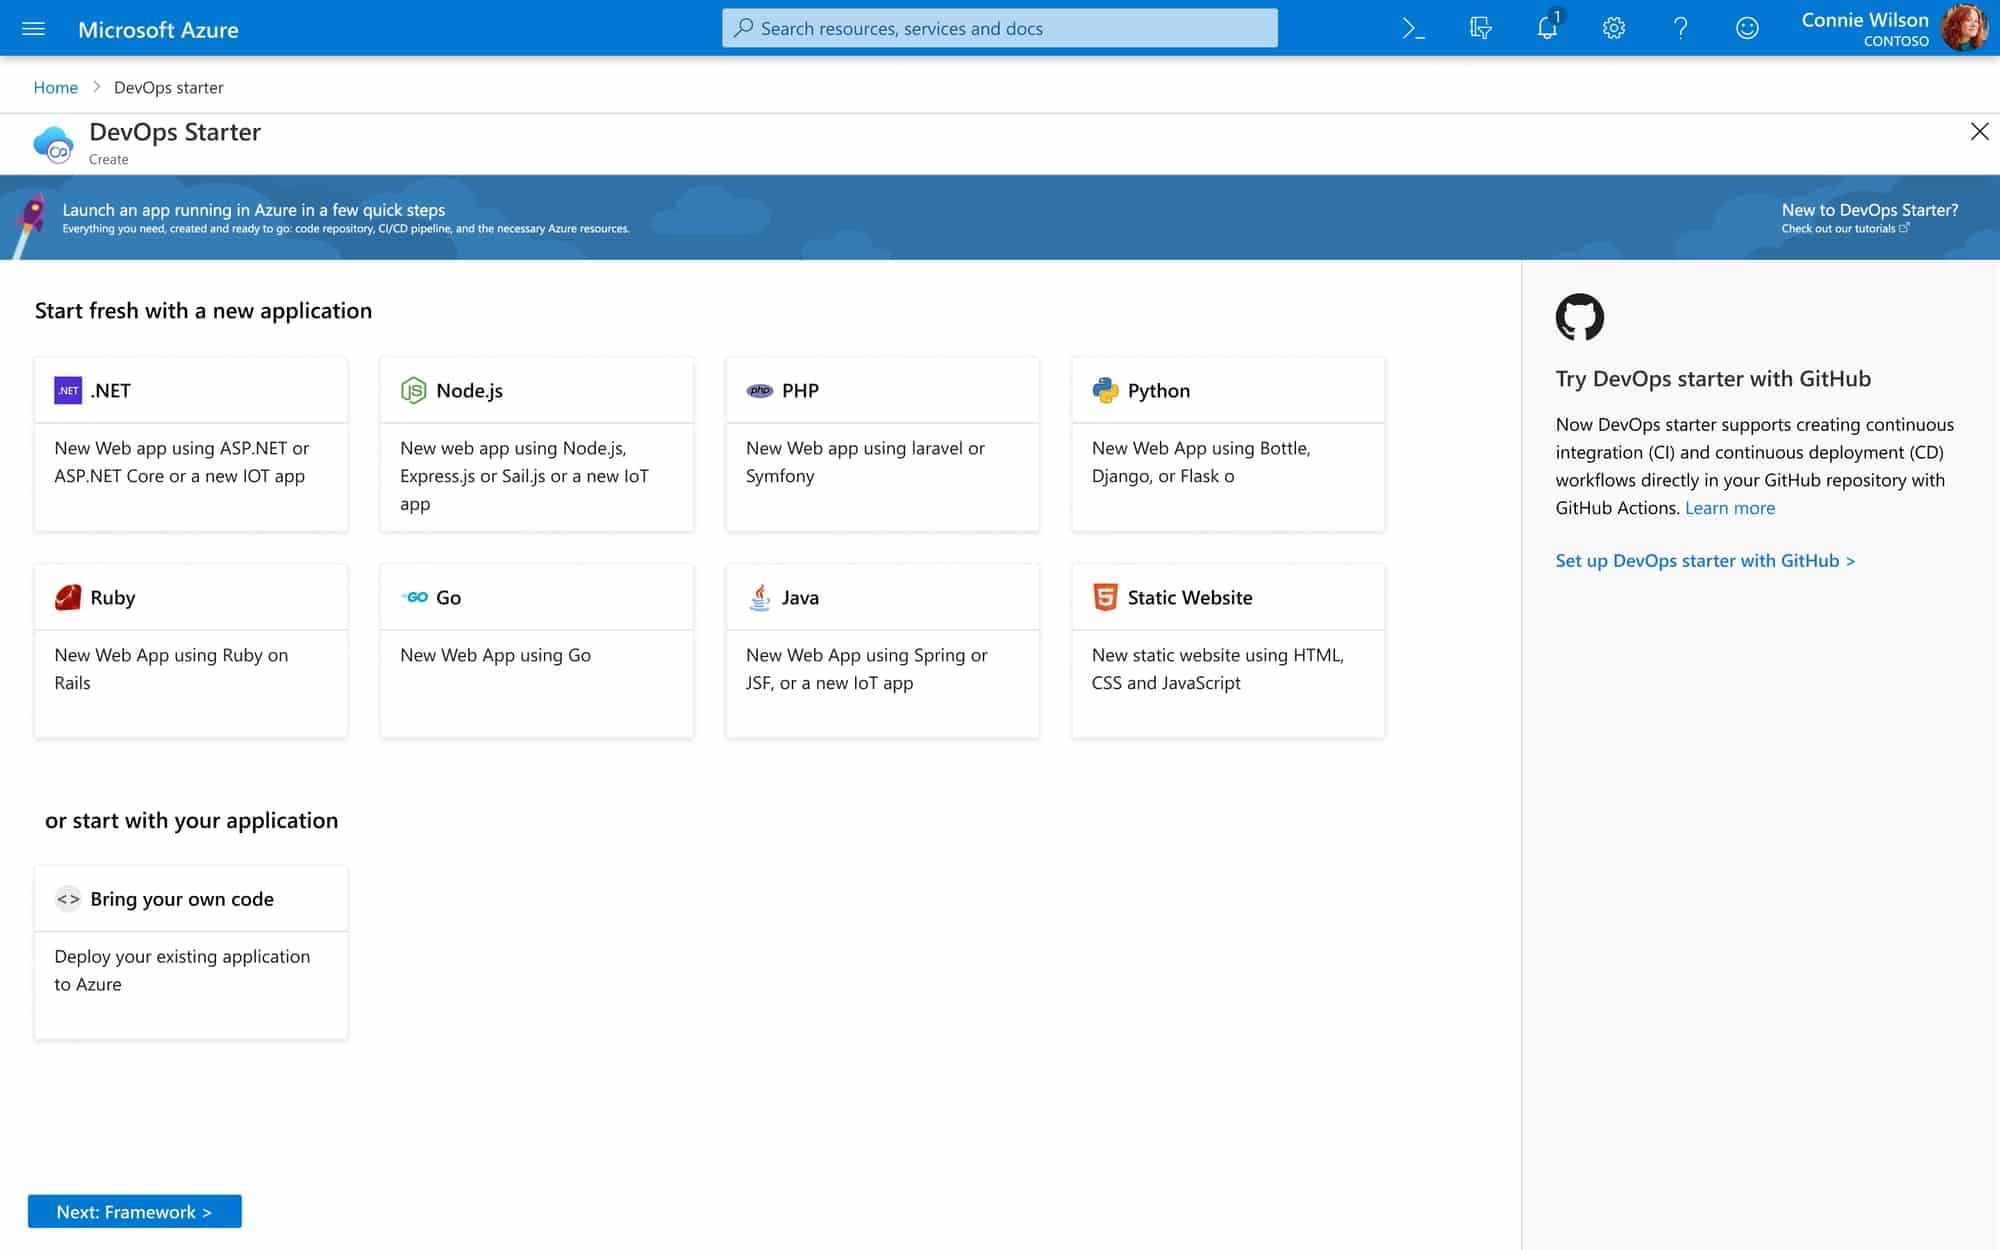The image size is (2000, 1250).
Task: Select the .NET application card
Action: [191, 443]
